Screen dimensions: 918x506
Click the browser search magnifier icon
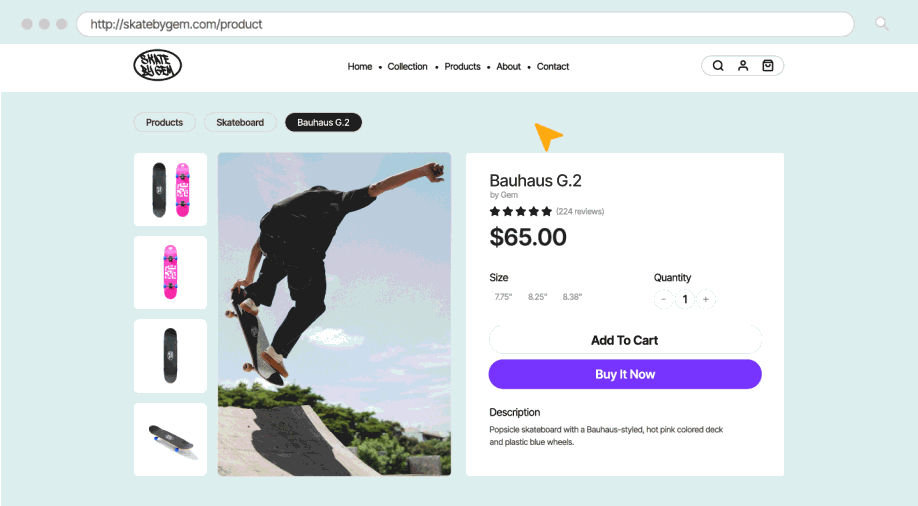[x=882, y=24]
